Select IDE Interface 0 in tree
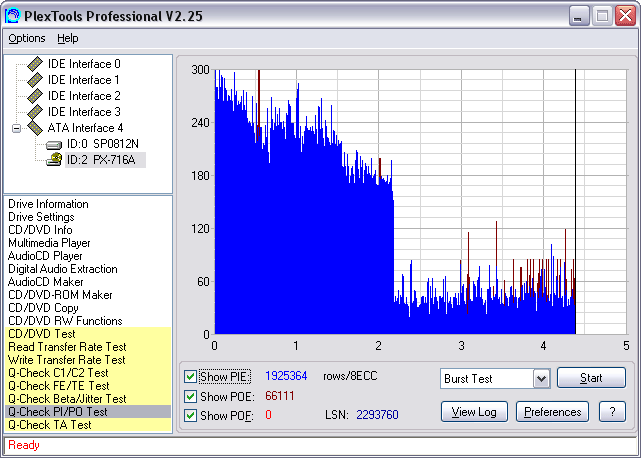Screen dimensions: 641x458 coord(84,64)
